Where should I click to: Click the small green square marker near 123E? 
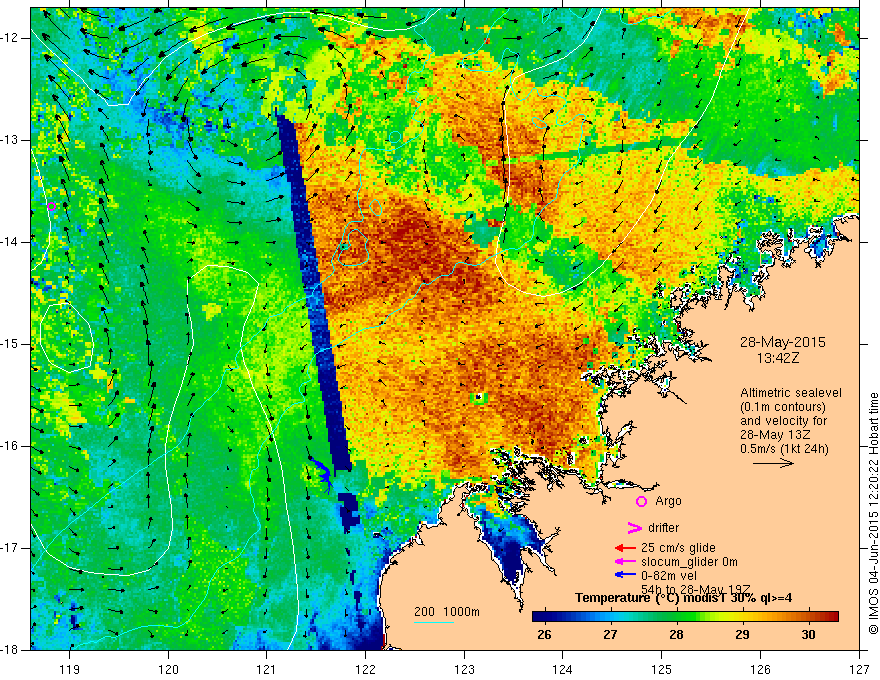(478, 398)
